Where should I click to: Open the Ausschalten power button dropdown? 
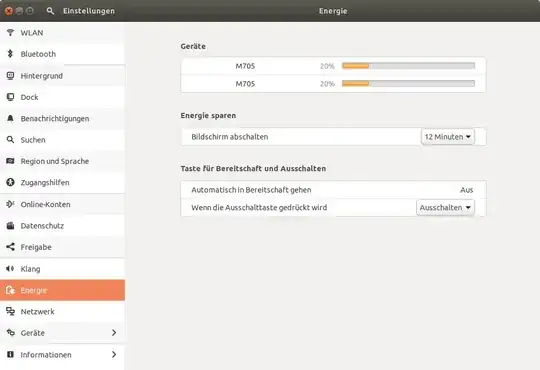(445, 207)
